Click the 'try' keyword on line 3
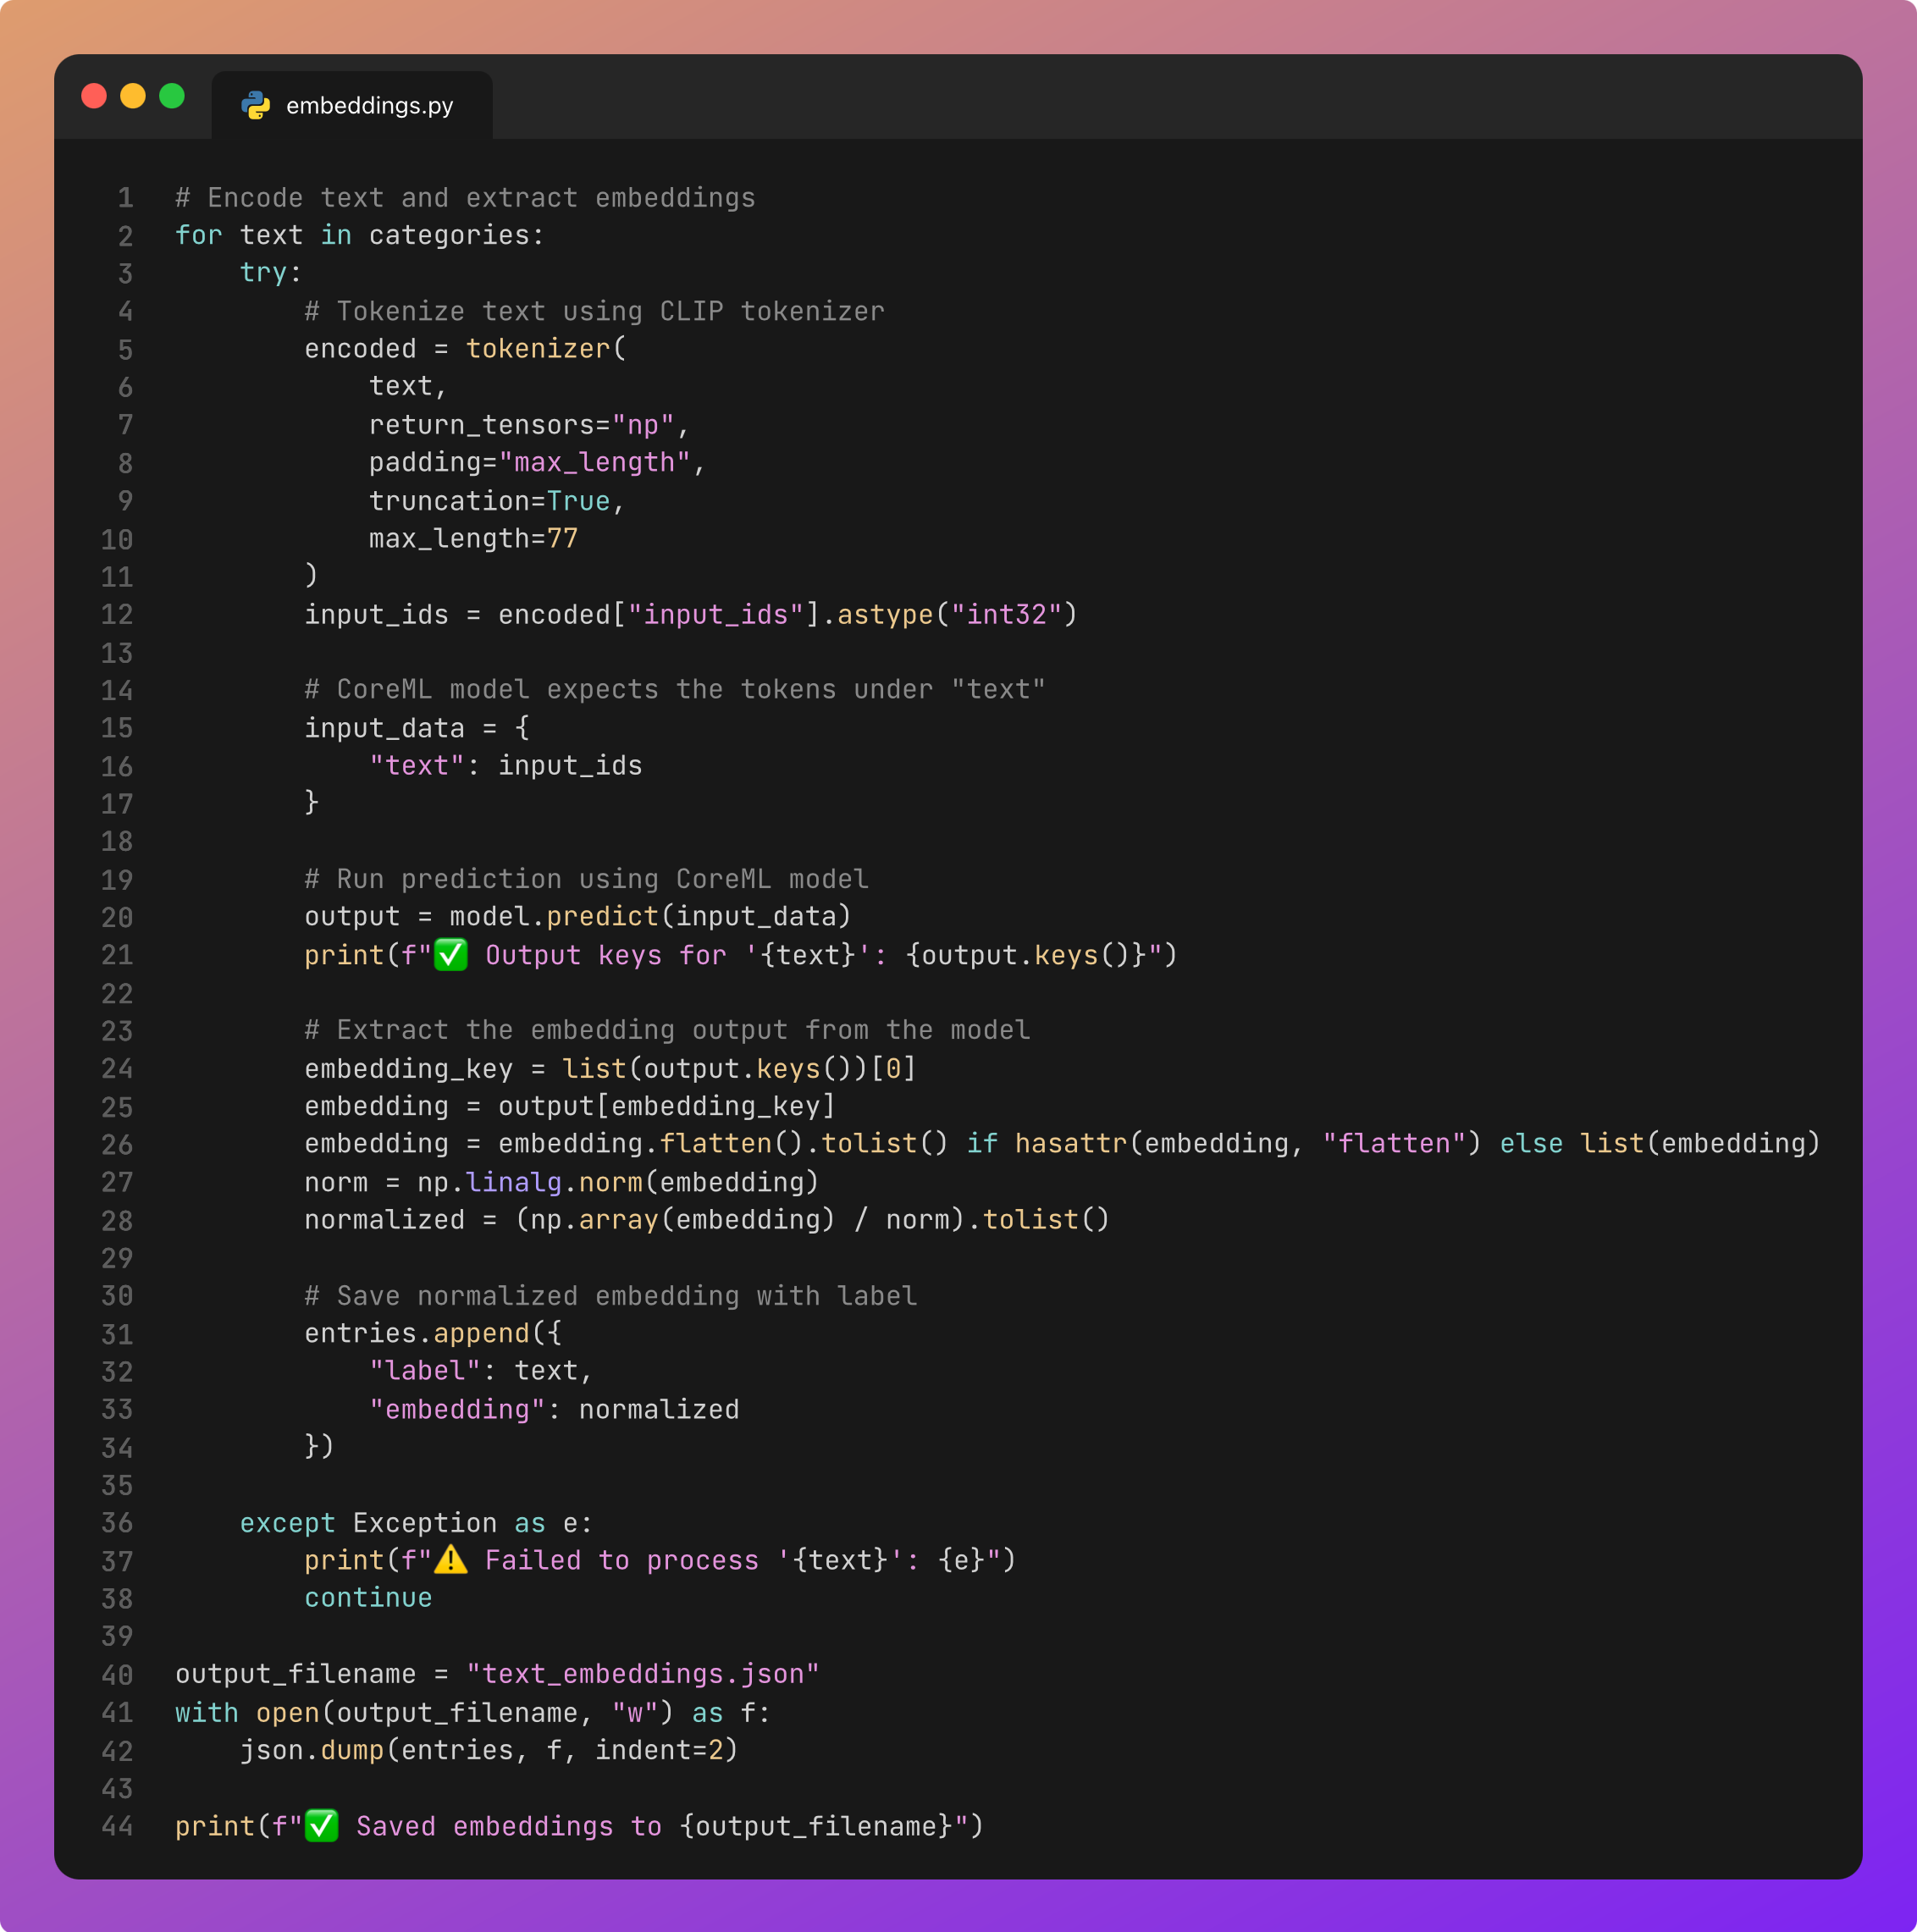Screen dimensions: 1917x1932 pyautogui.click(x=263, y=273)
